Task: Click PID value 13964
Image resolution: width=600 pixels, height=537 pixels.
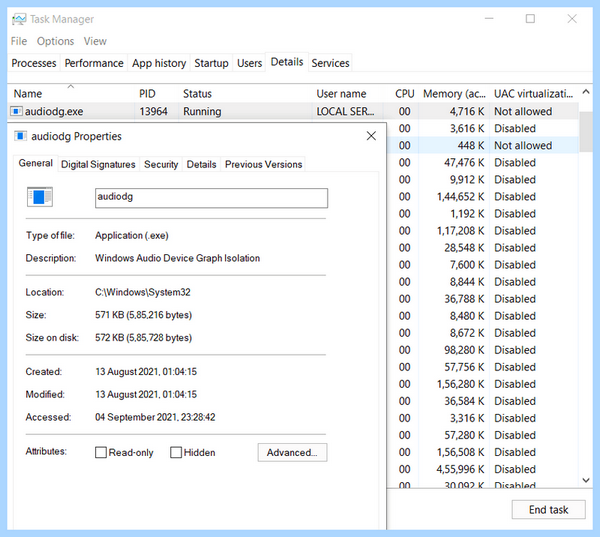Action: point(153,111)
